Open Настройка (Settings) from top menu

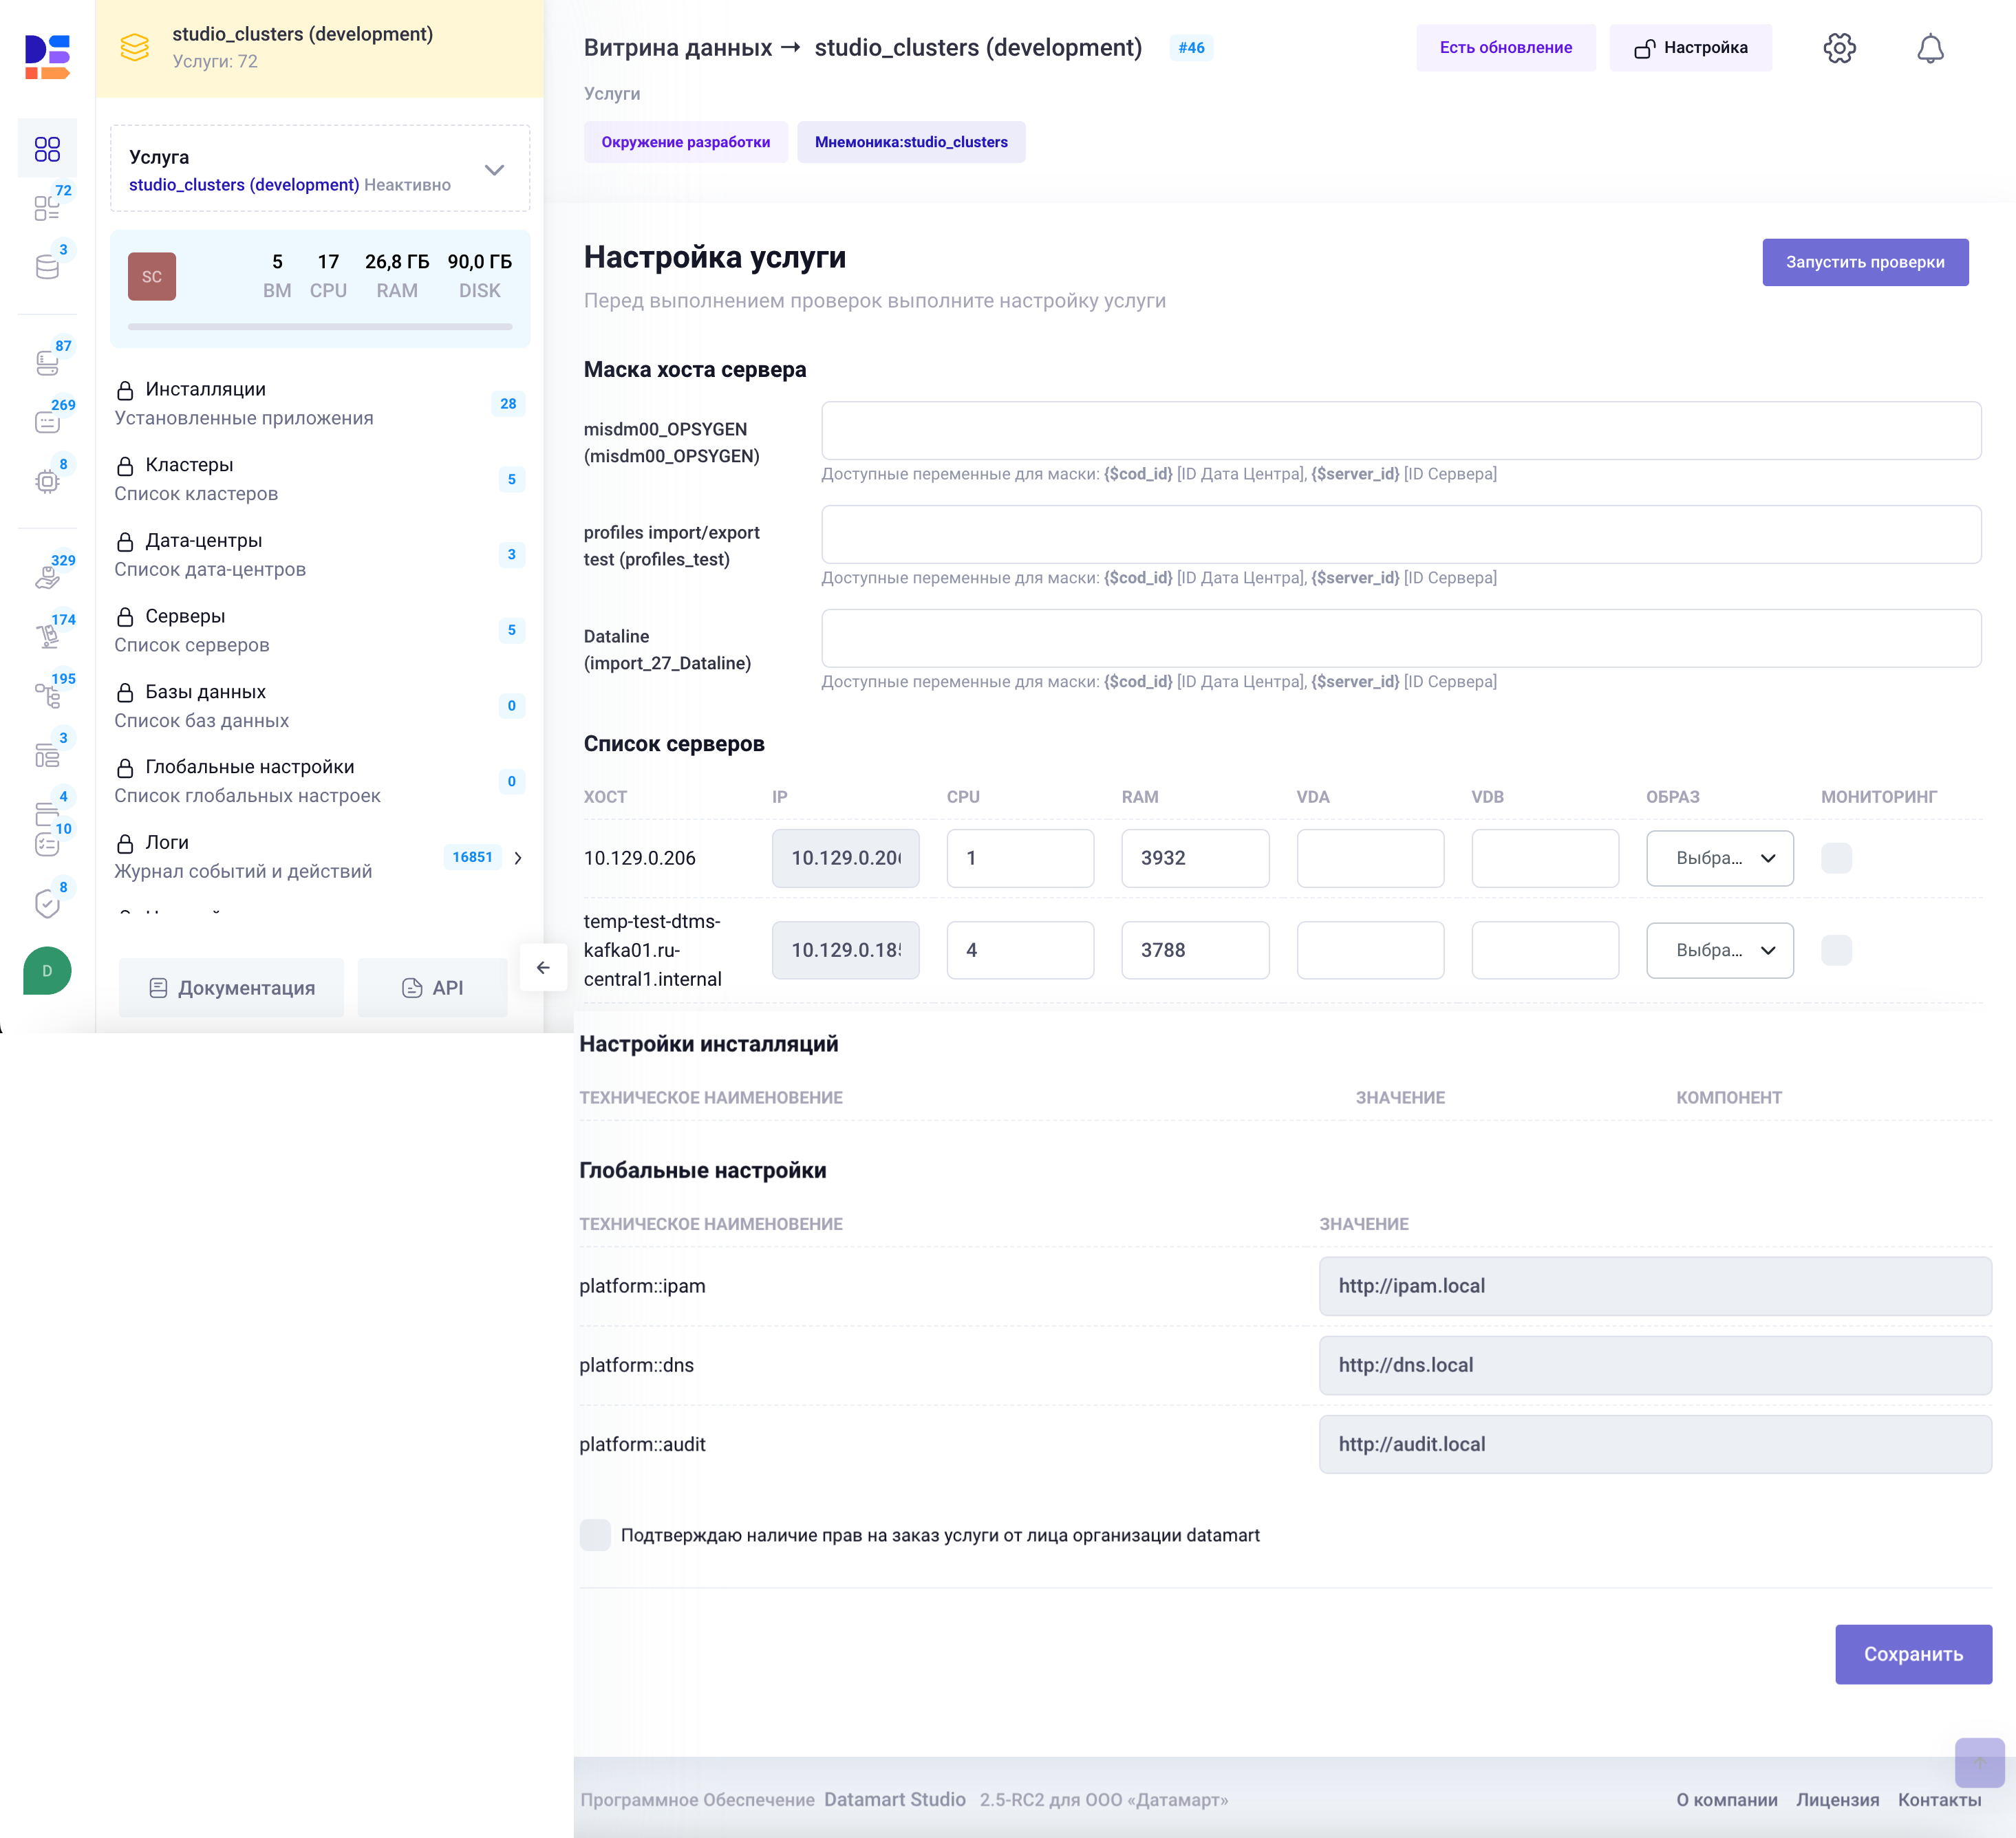[1693, 47]
